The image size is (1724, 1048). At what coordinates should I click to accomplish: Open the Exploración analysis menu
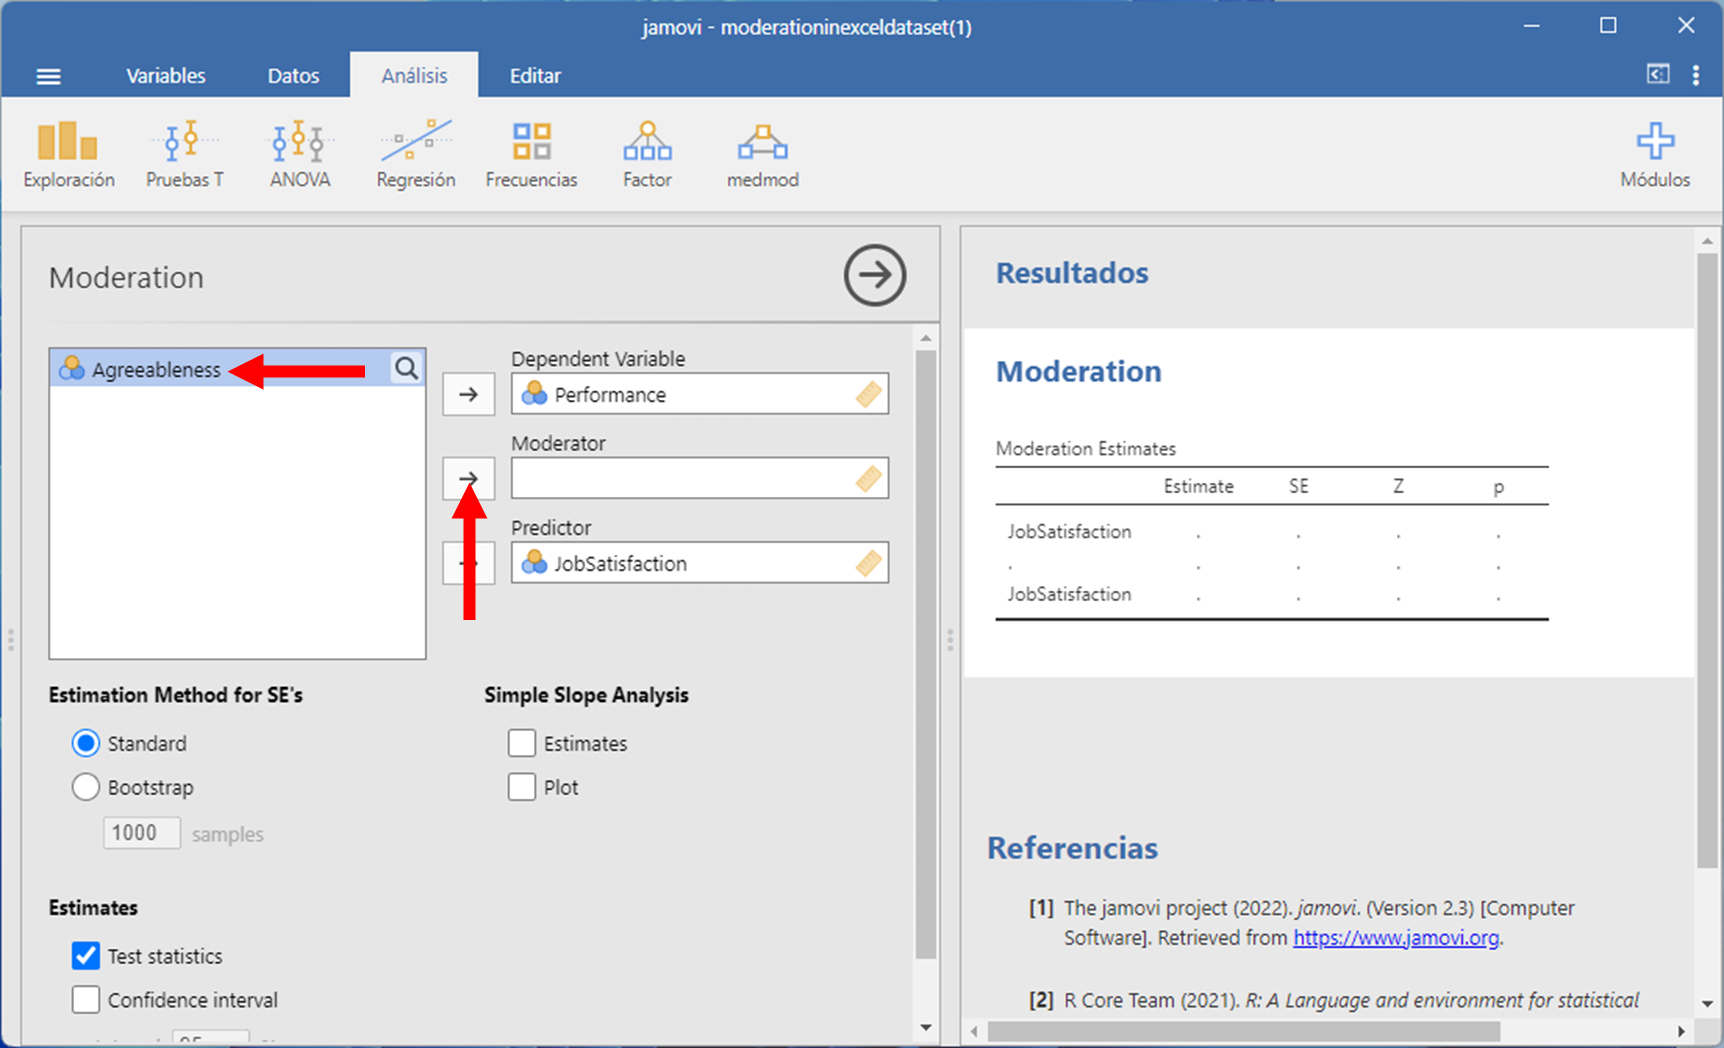pos(68,154)
